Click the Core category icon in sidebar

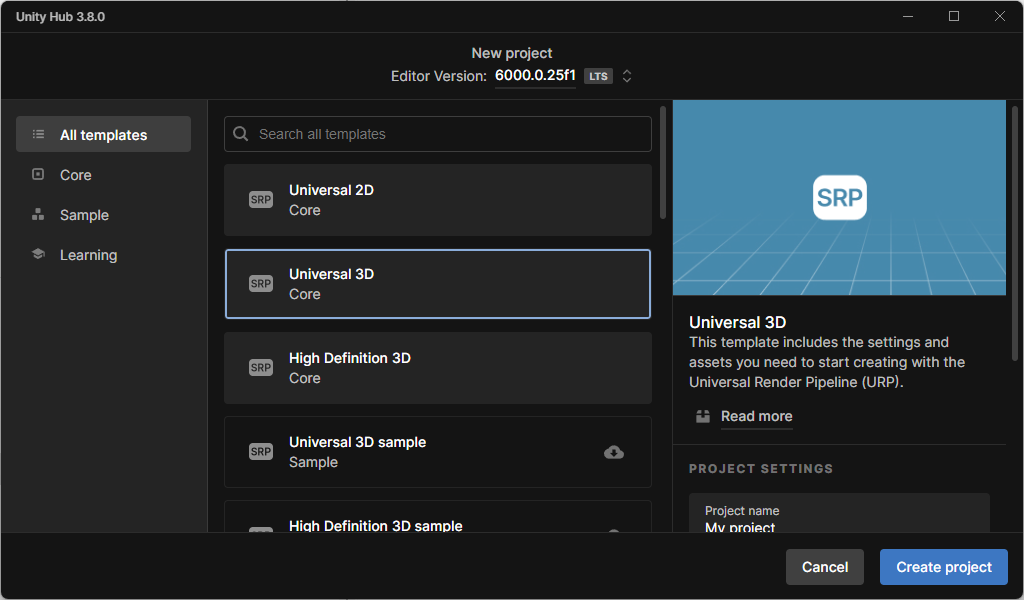[38, 174]
